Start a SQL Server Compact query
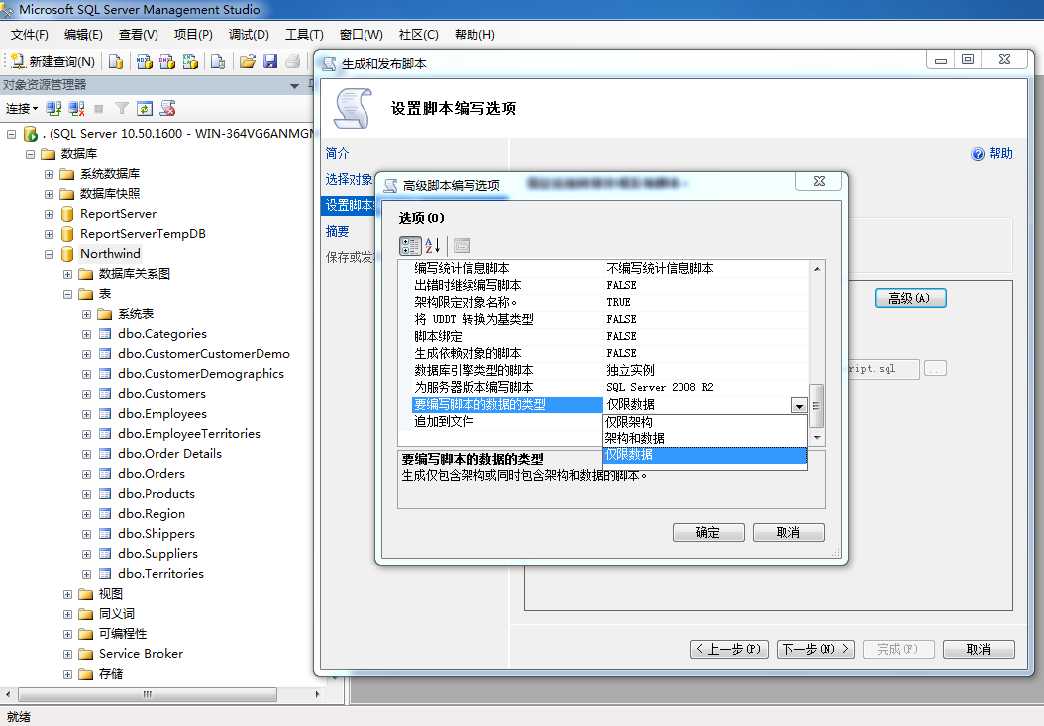This screenshot has width=1044, height=726. 218,61
